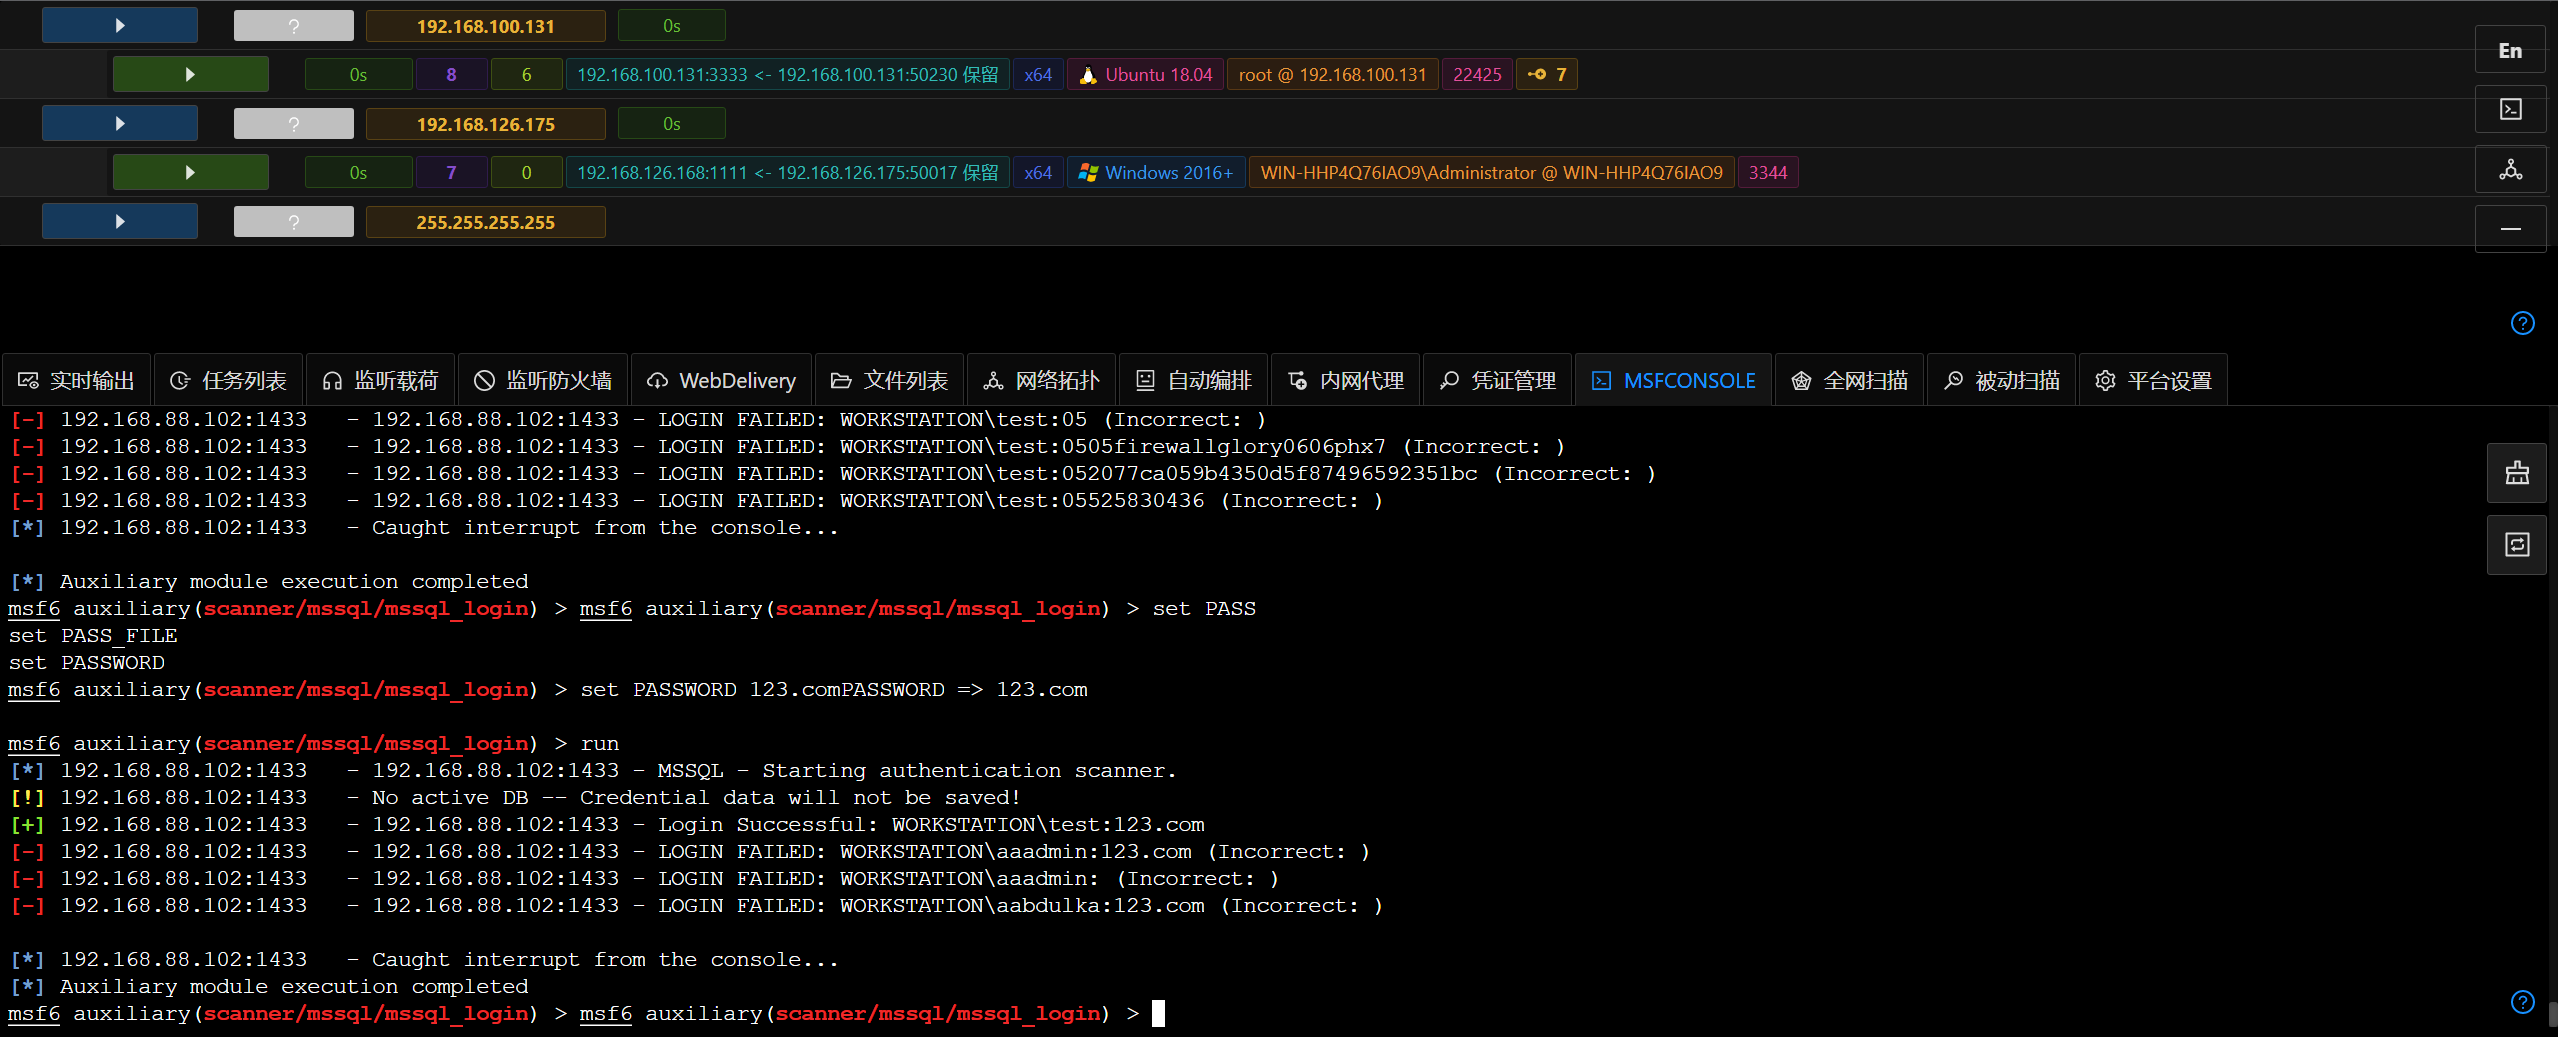Clear console with broom icon

click(2517, 473)
